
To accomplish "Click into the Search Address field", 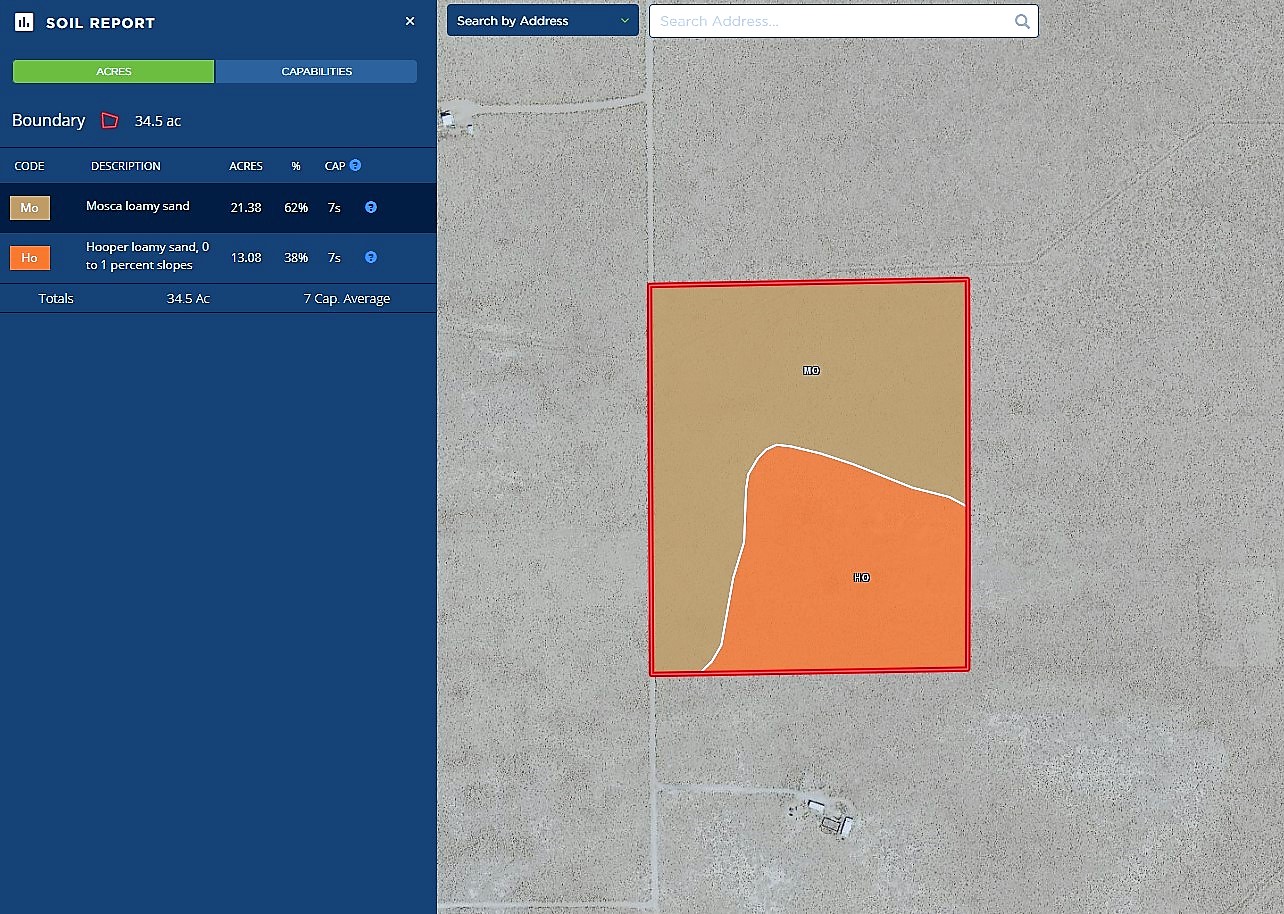I will point(830,21).
